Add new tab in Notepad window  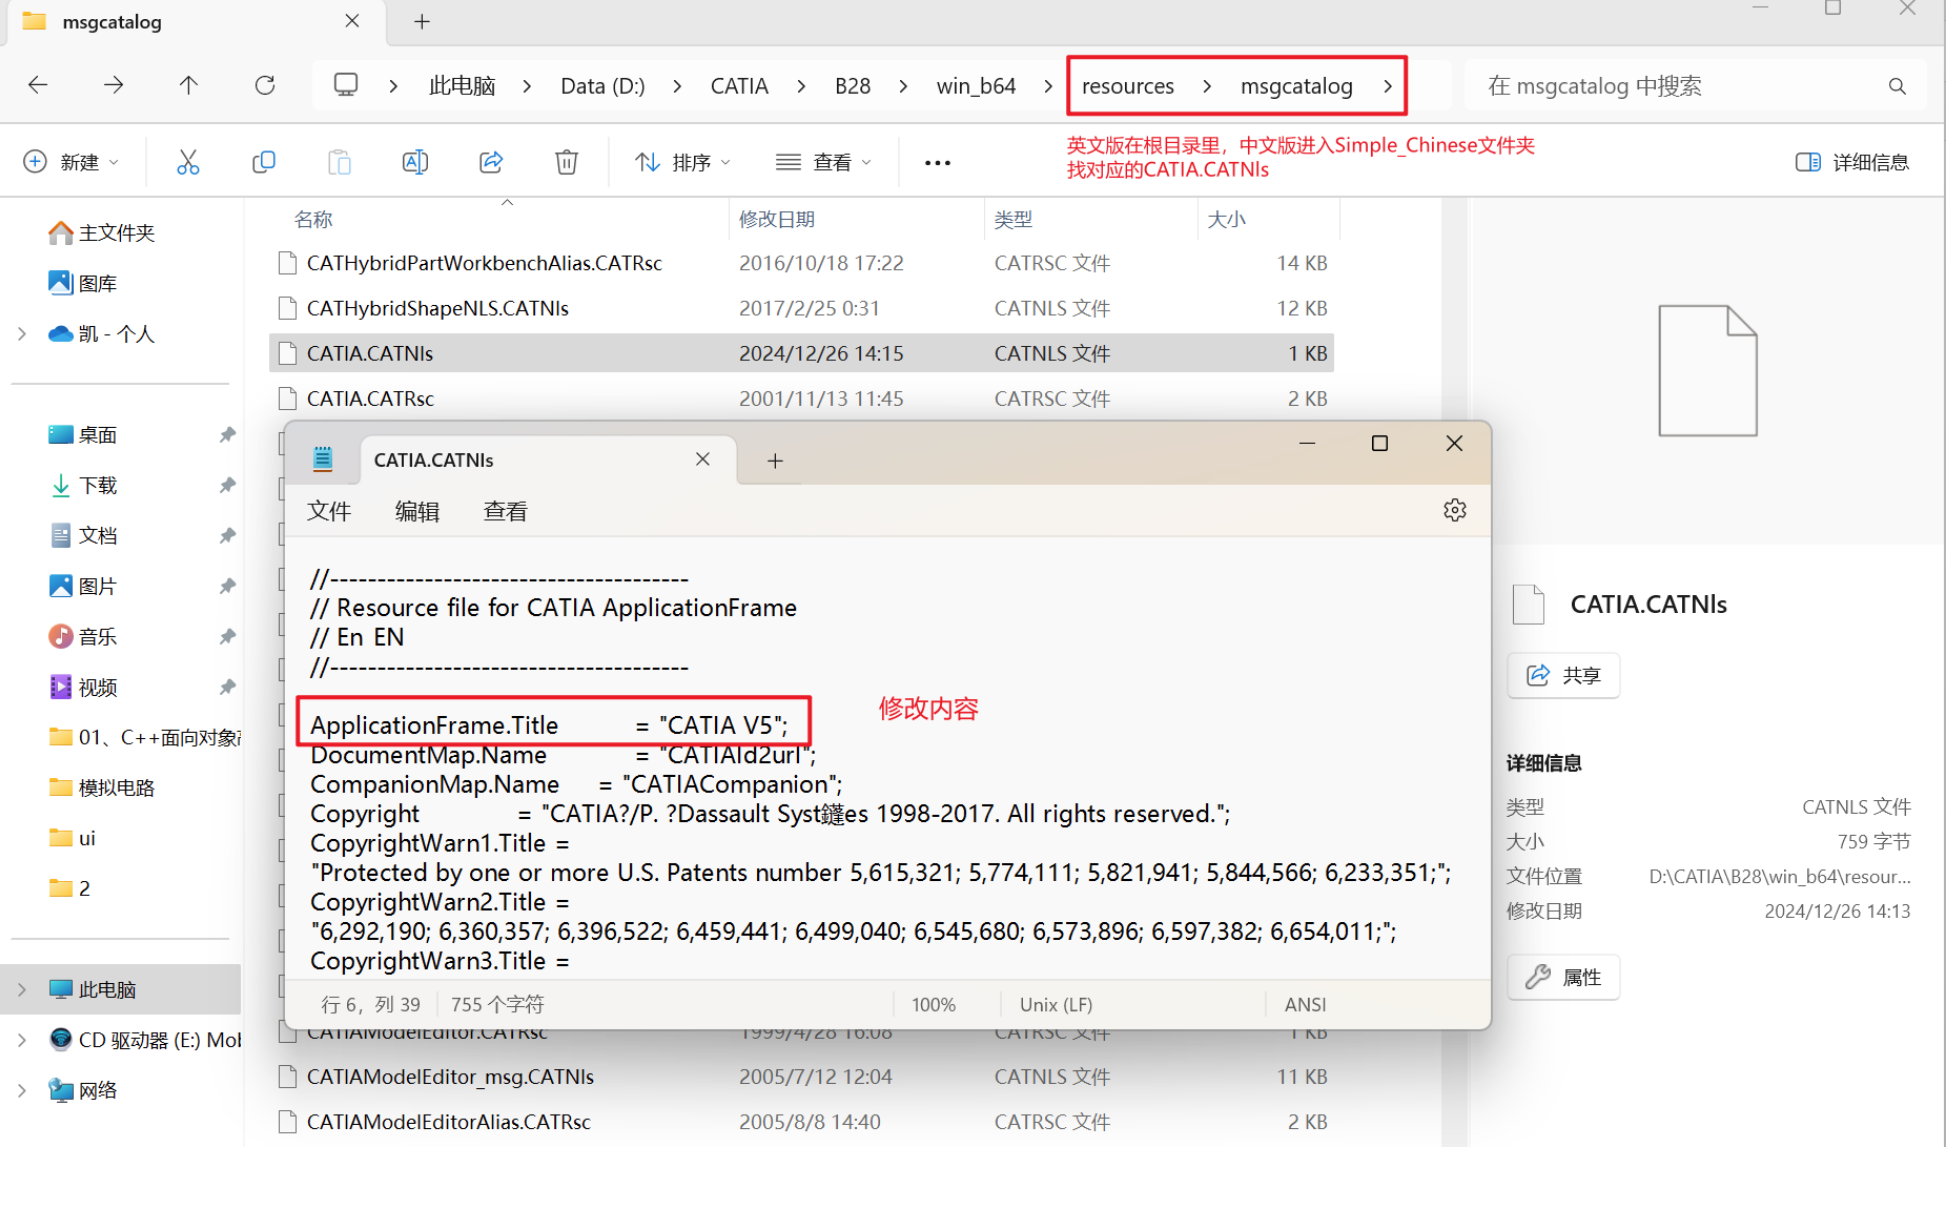tap(775, 461)
